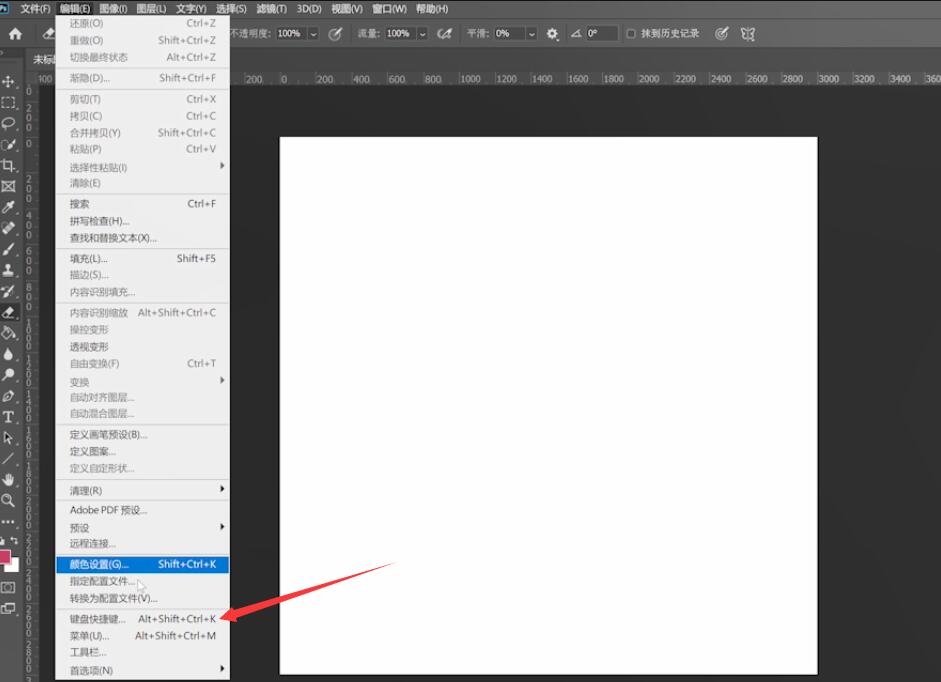The image size is (941, 682).
Task: Expand the Transform submenu
Action: (x=142, y=382)
